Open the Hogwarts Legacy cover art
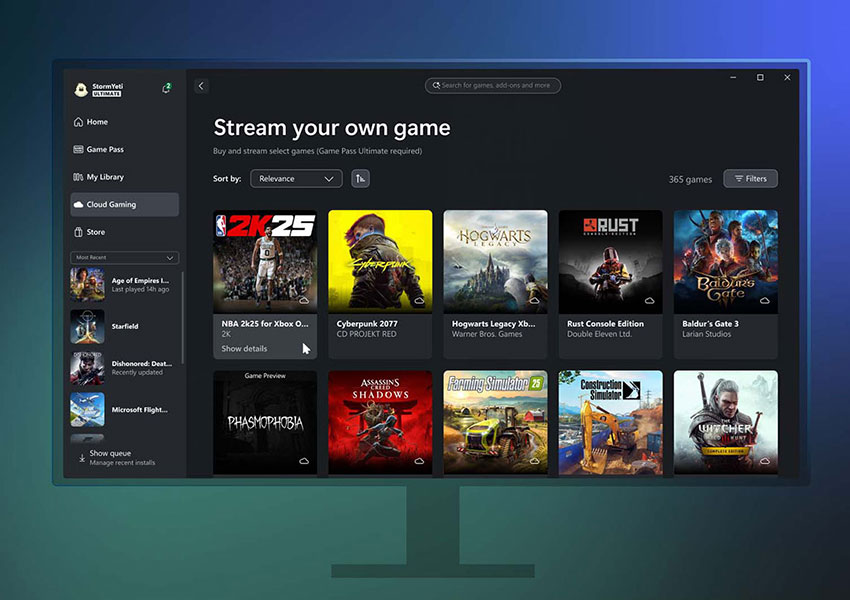 click(495, 262)
